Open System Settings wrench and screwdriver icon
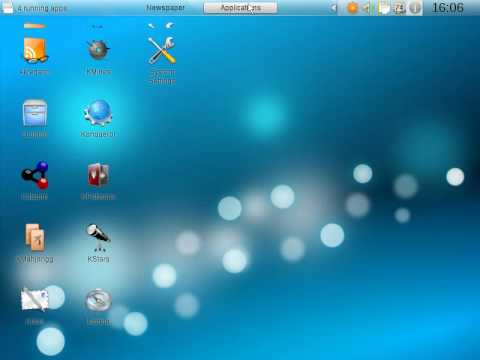Screen dimensions: 480x360 tap(162, 50)
